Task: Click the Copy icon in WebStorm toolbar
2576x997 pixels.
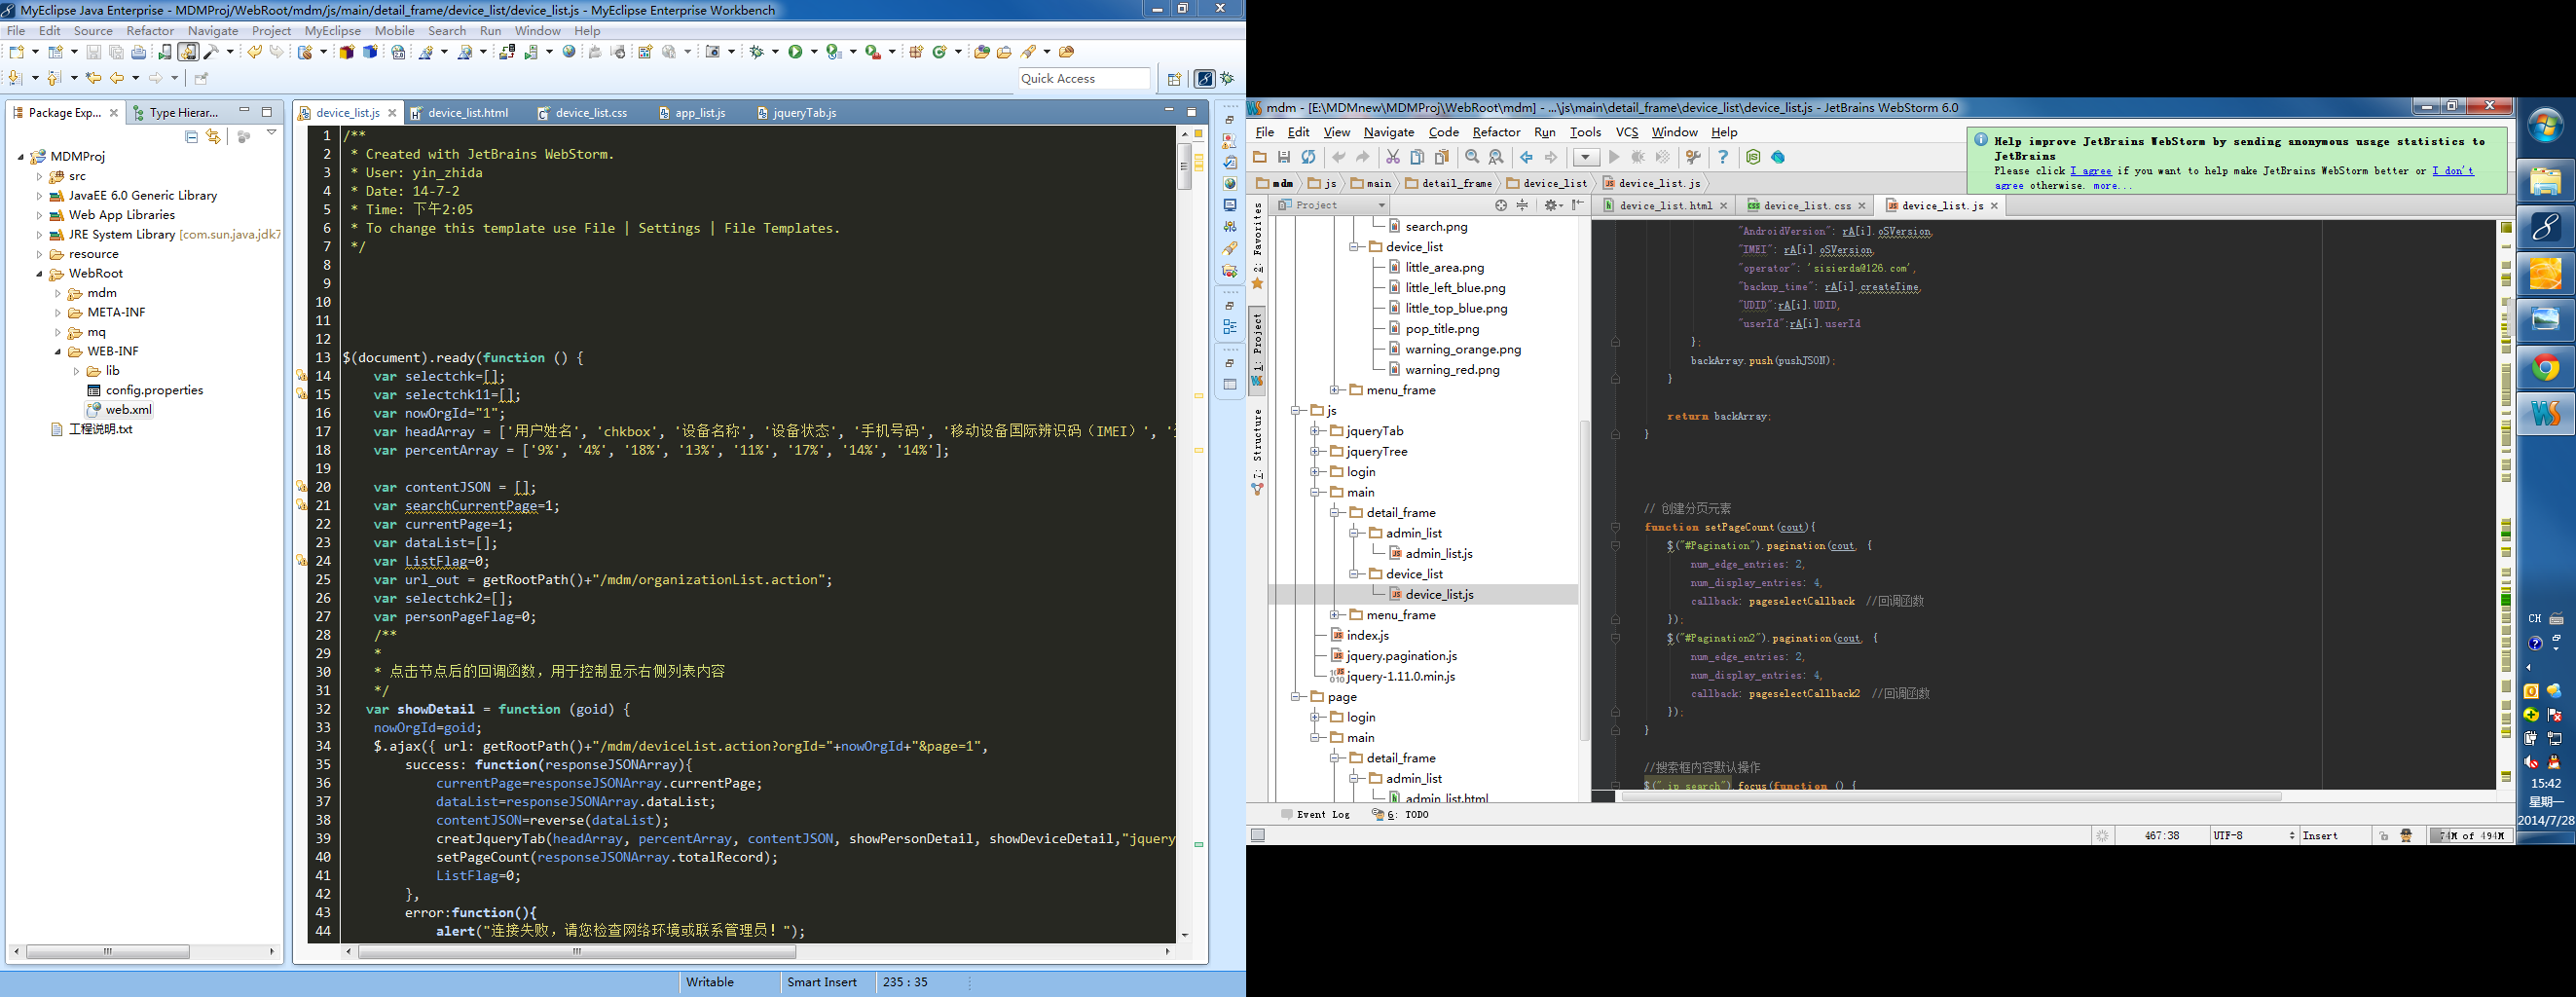Action: pyautogui.click(x=1418, y=157)
